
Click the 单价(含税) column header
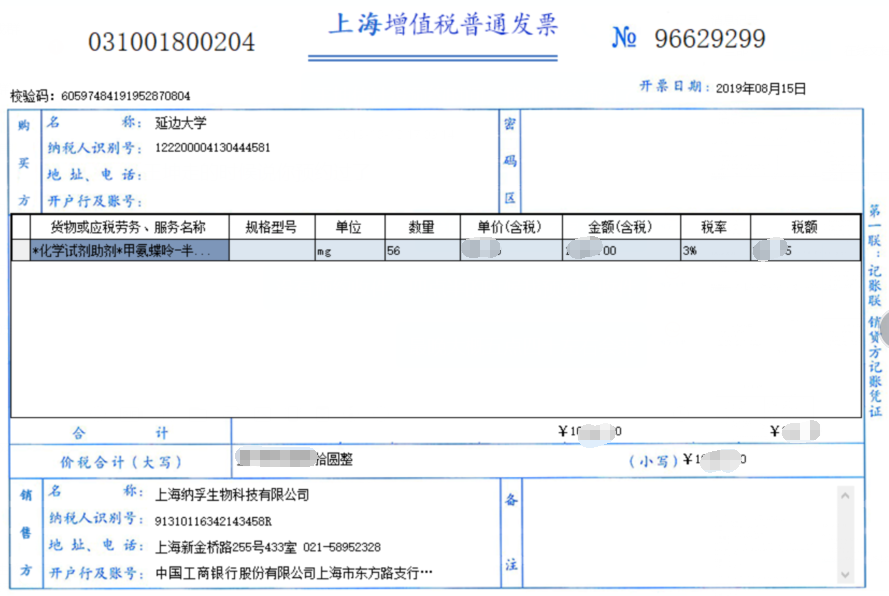pyautogui.click(x=510, y=227)
